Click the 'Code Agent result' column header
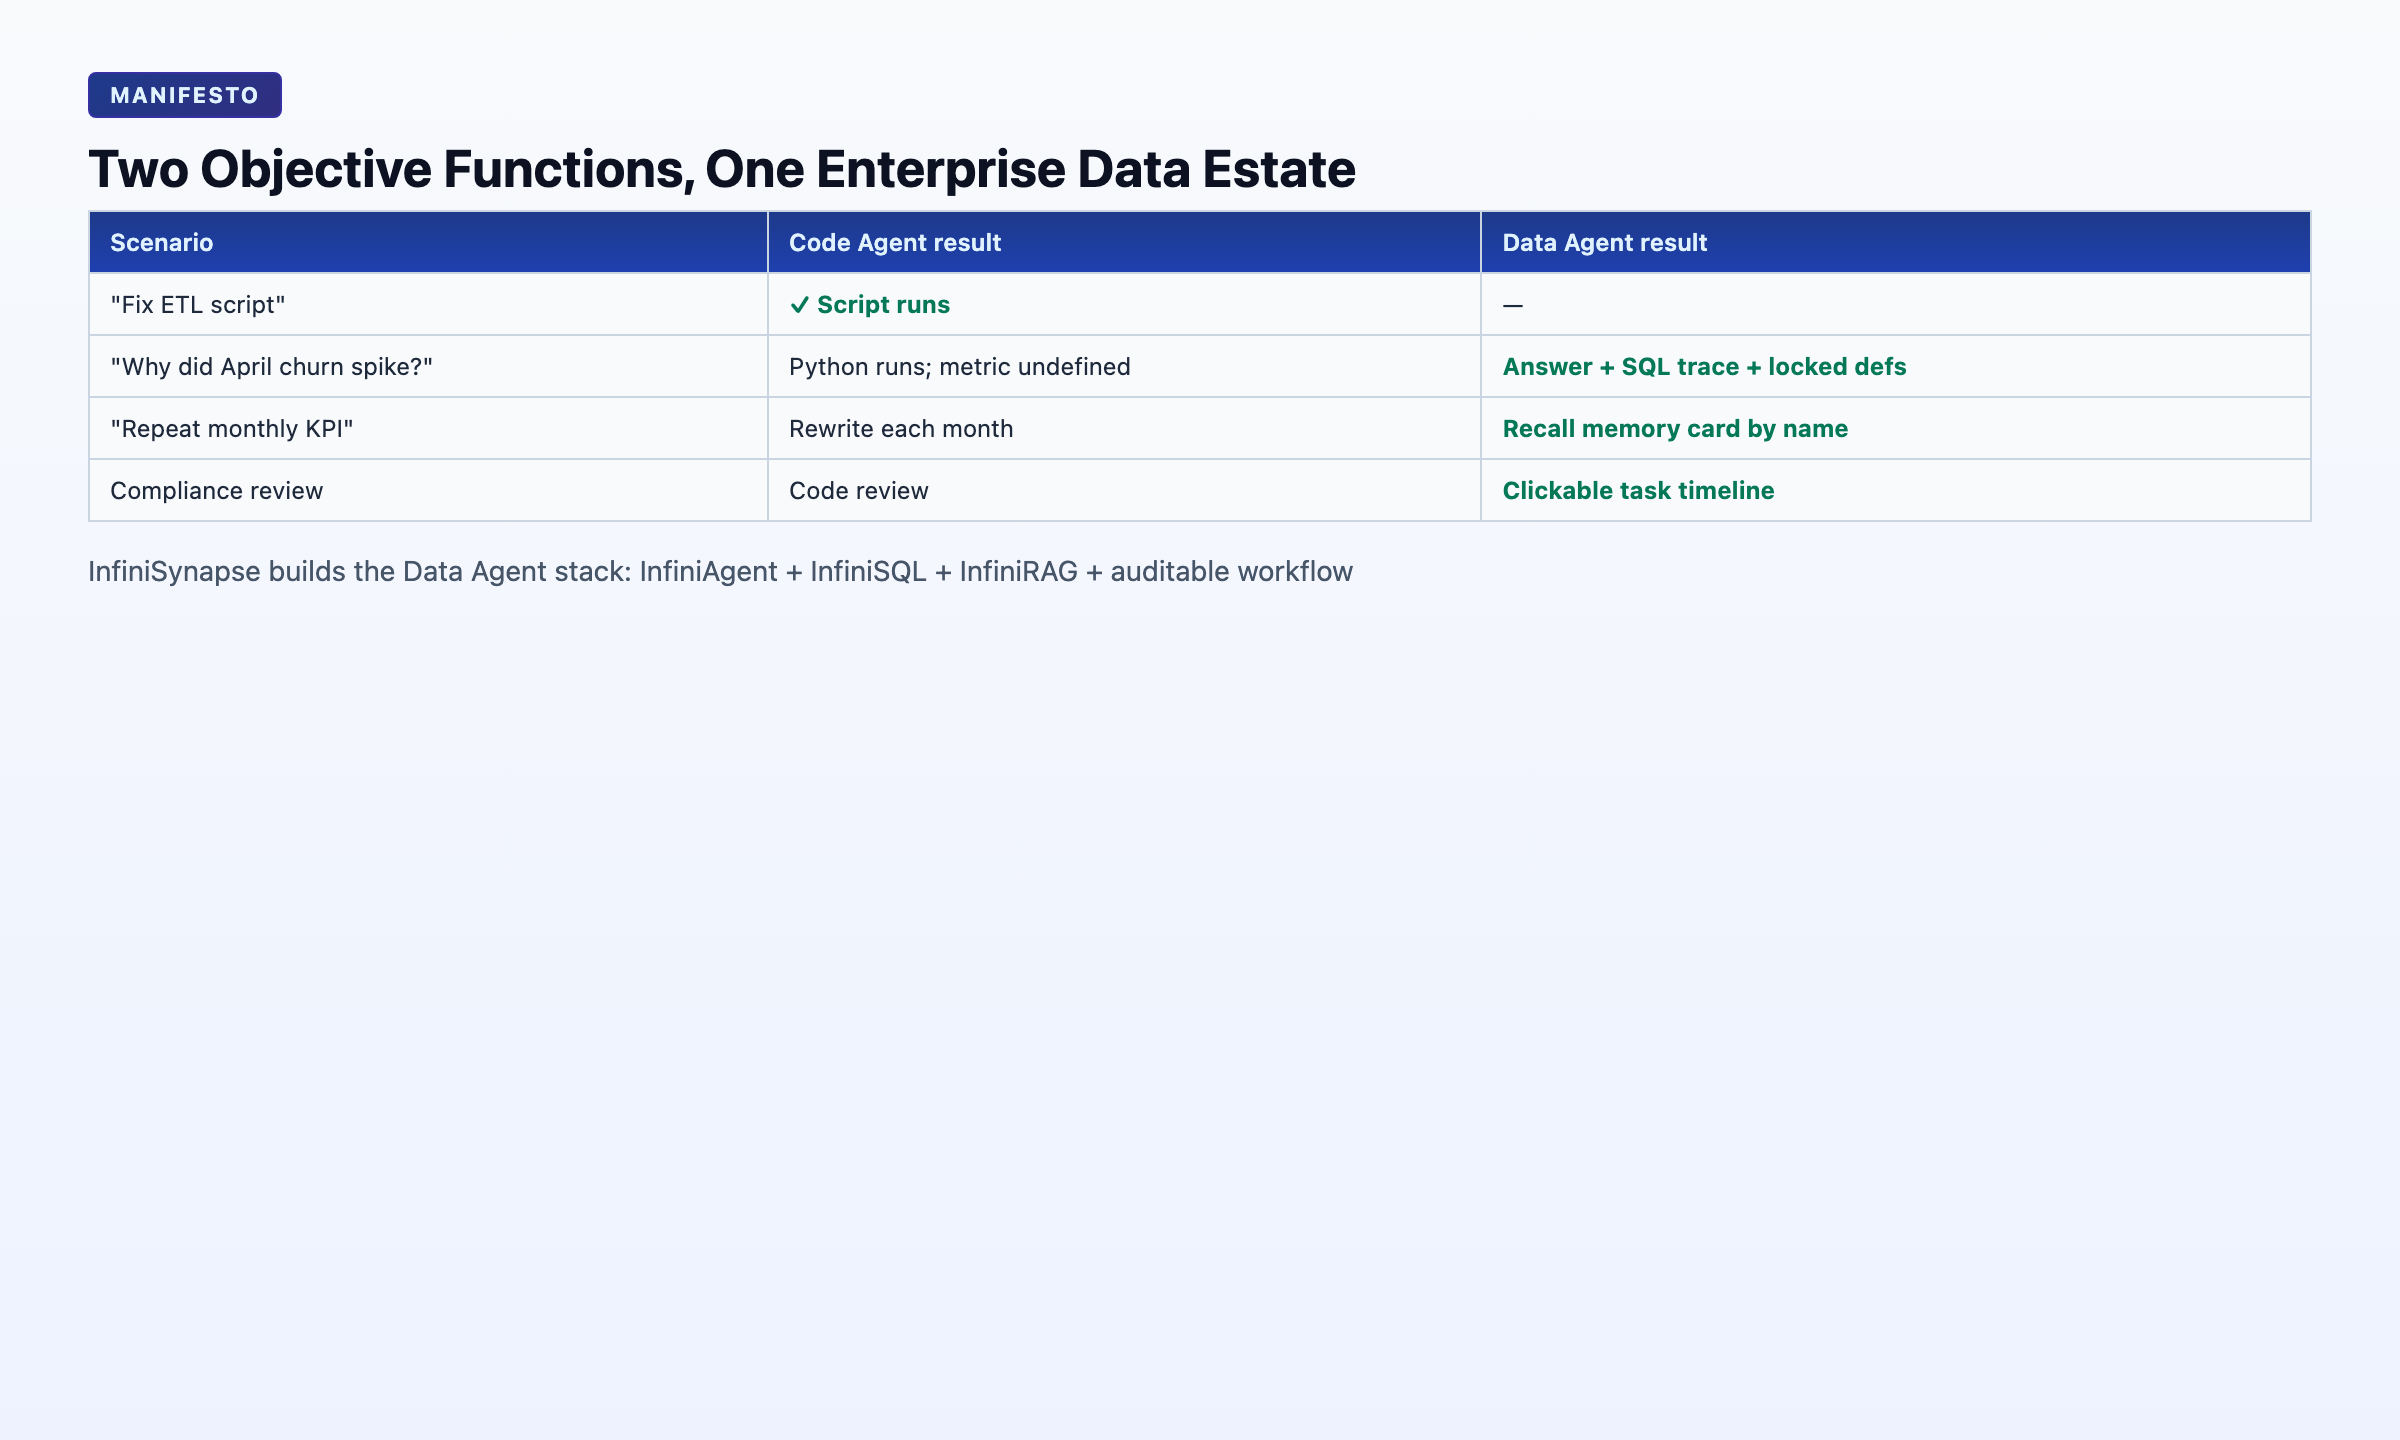This screenshot has width=2400, height=1440. (x=1124, y=242)
